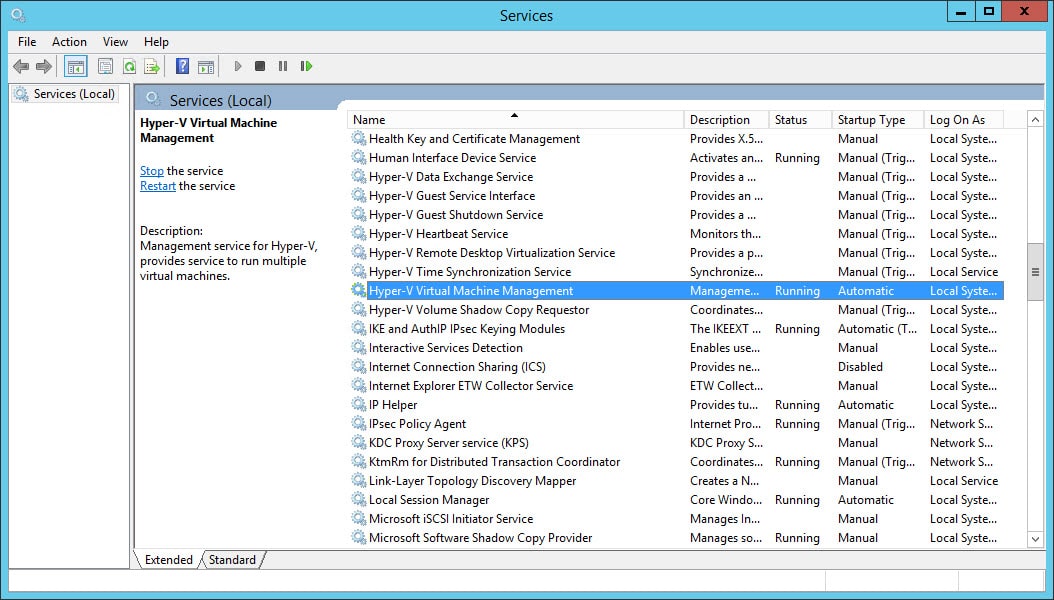
Task: Open Help using the question mark toolbar icon
Action: (x=182, y=66)
